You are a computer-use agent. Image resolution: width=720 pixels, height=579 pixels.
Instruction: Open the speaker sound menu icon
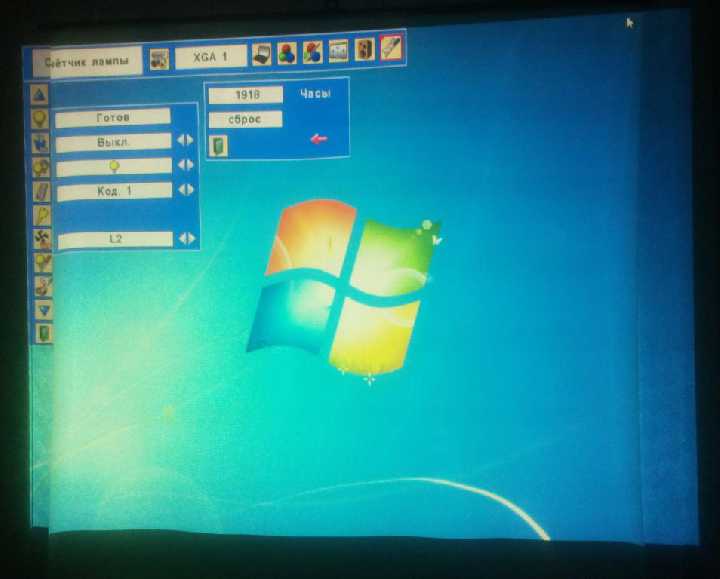click(365, 49)
